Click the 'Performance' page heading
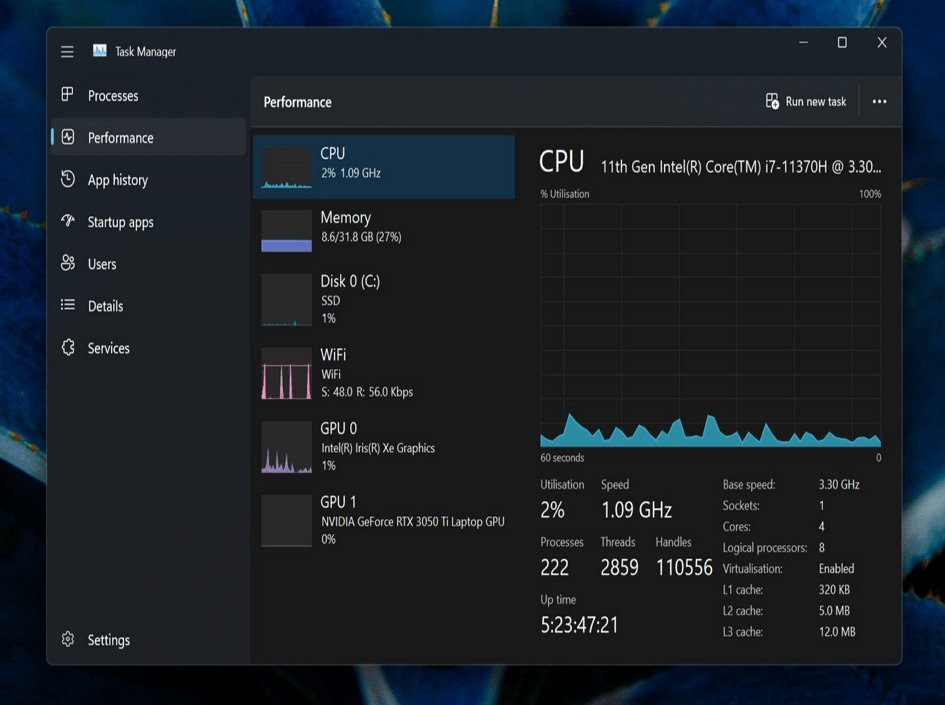 click(298, 102)
